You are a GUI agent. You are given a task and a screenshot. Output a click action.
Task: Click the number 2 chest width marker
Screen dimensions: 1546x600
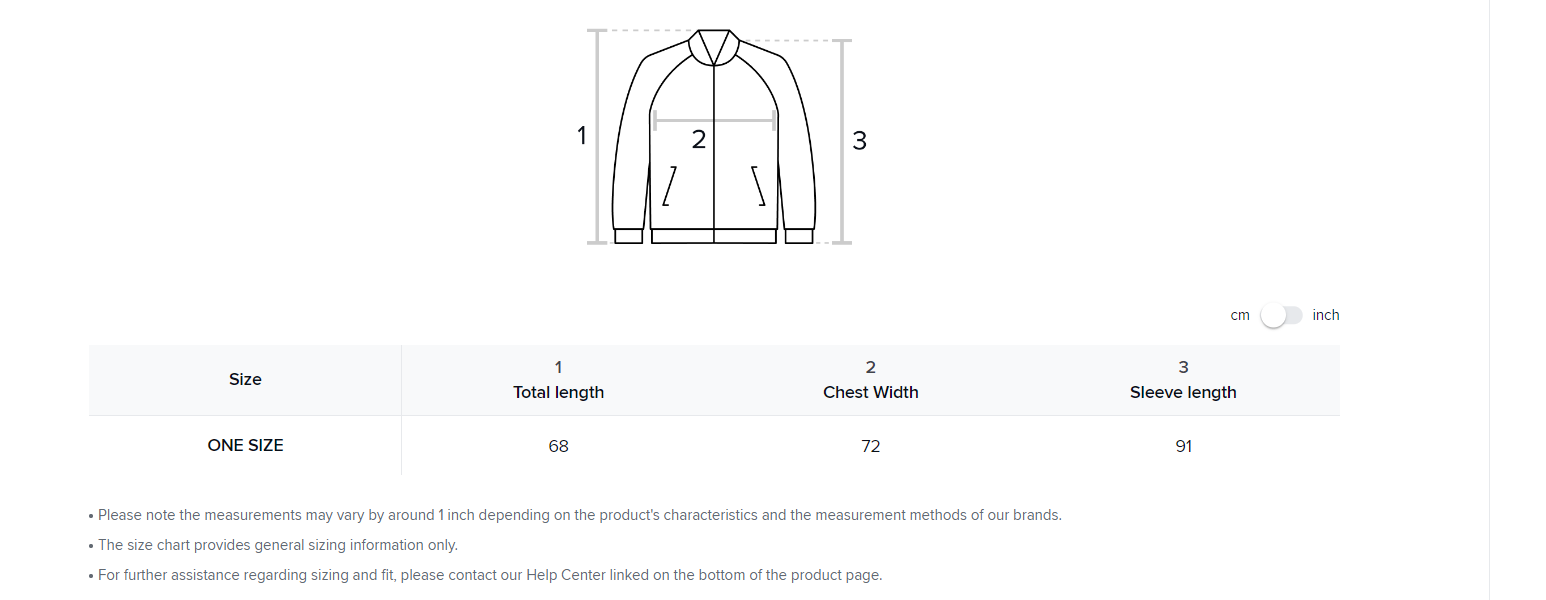699,140
